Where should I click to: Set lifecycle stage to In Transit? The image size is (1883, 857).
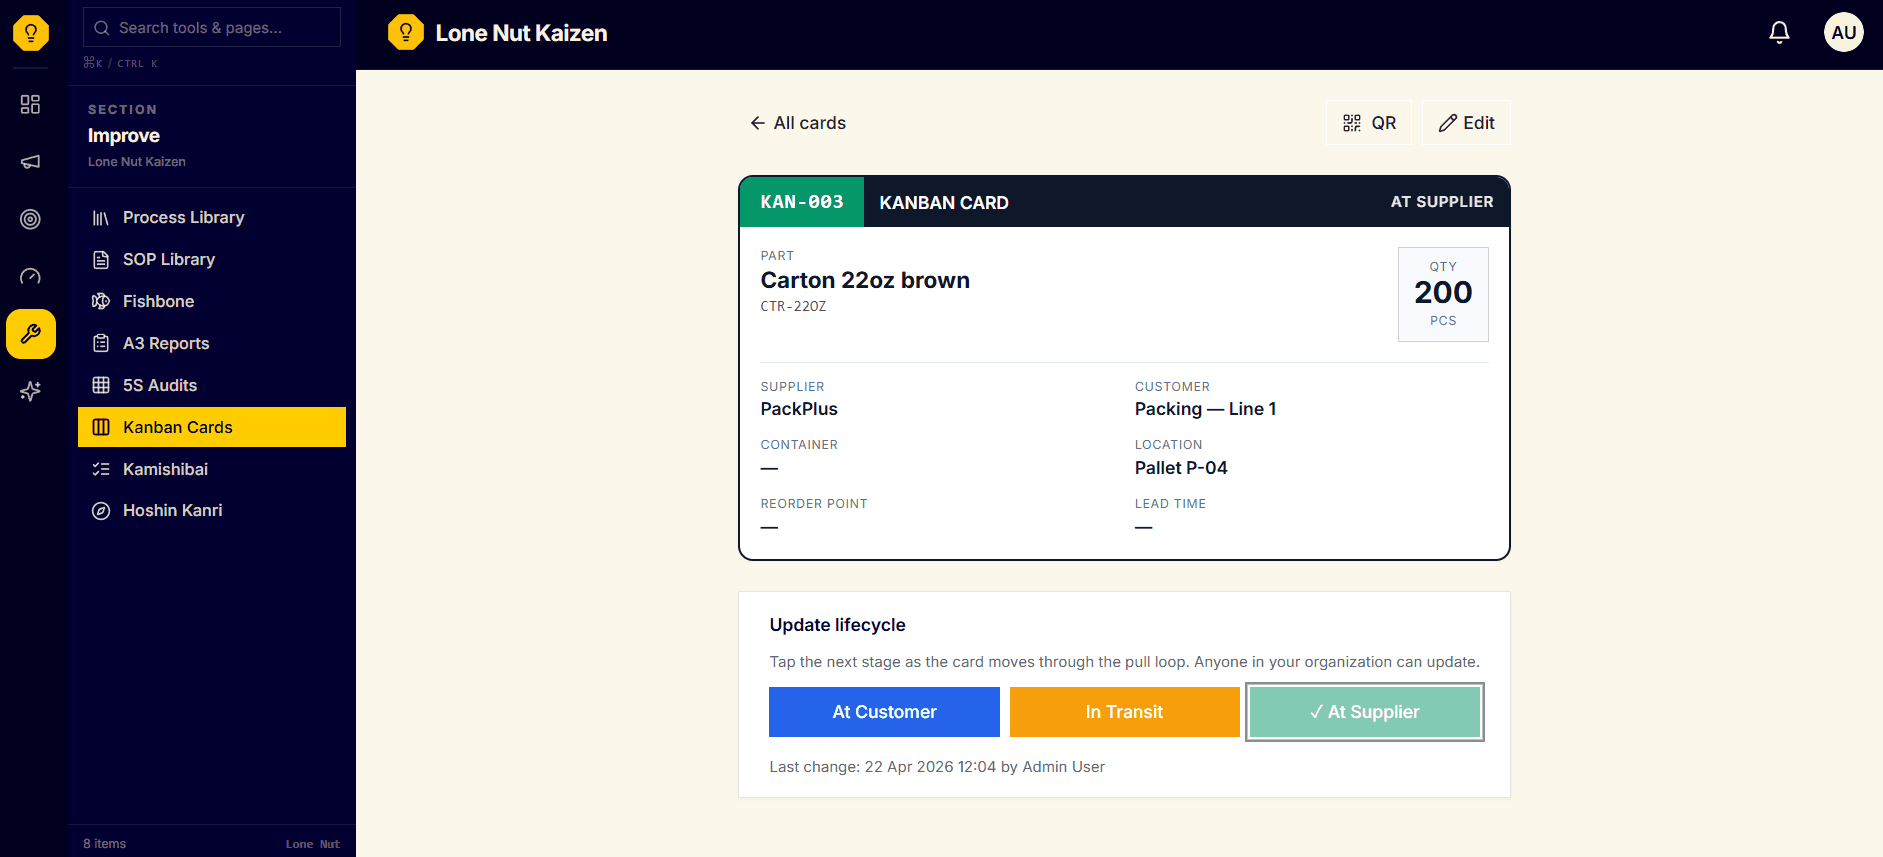click(1125, 712)
